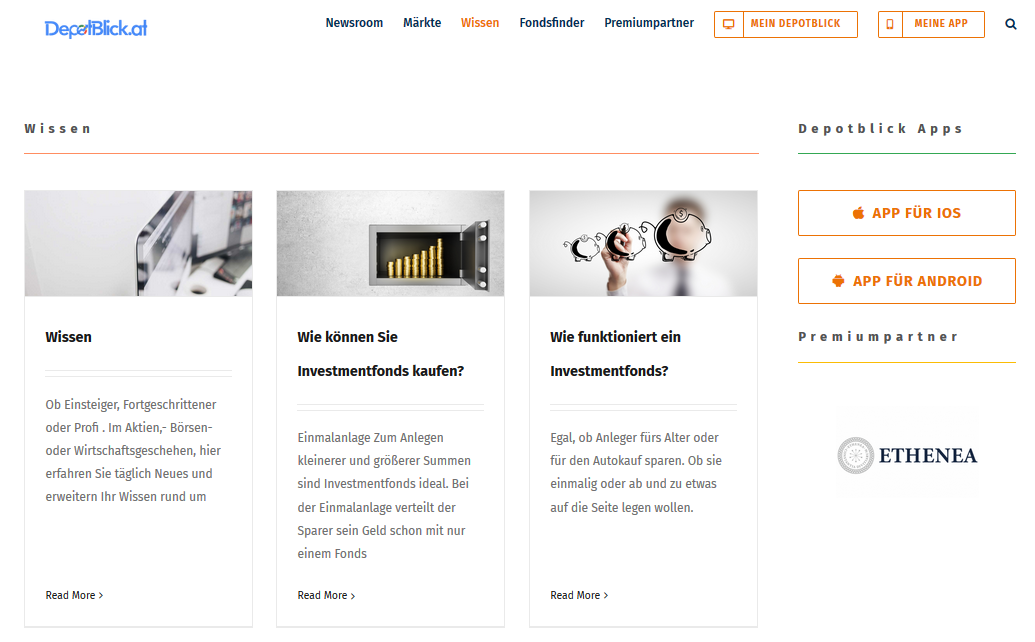The width and height of the screenshot is (1035, 642).
Task: Open the laptop image of Wissen card
Action: (138, 244)
